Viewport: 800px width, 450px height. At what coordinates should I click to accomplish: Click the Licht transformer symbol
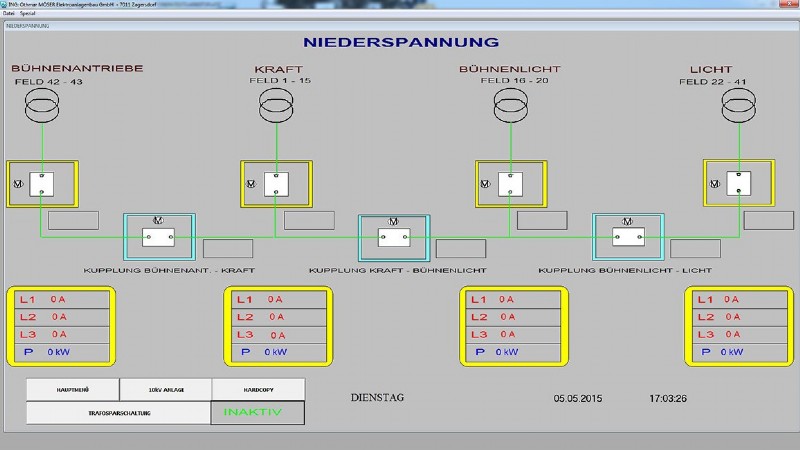click(x=739, y=104)
